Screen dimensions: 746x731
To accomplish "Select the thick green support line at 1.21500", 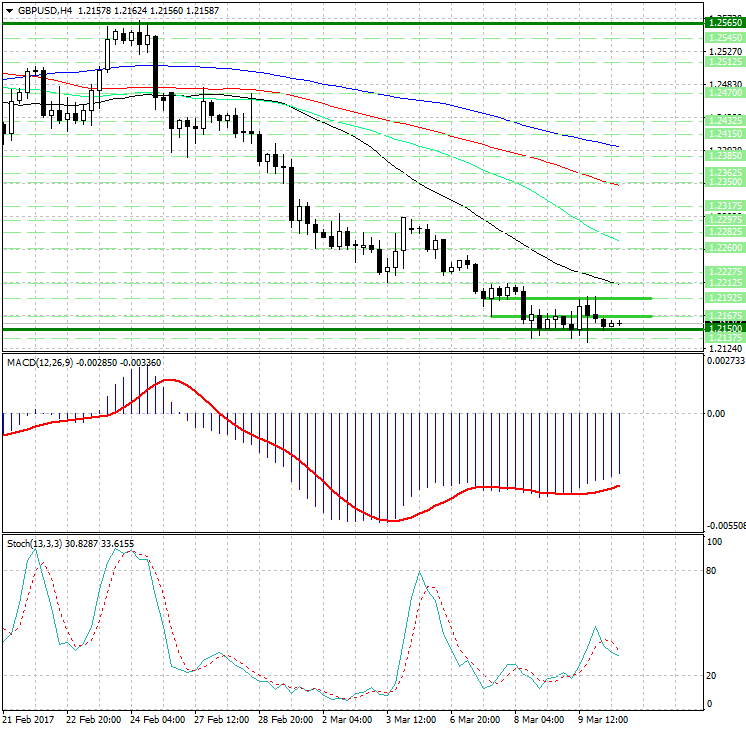I will 352,329.
